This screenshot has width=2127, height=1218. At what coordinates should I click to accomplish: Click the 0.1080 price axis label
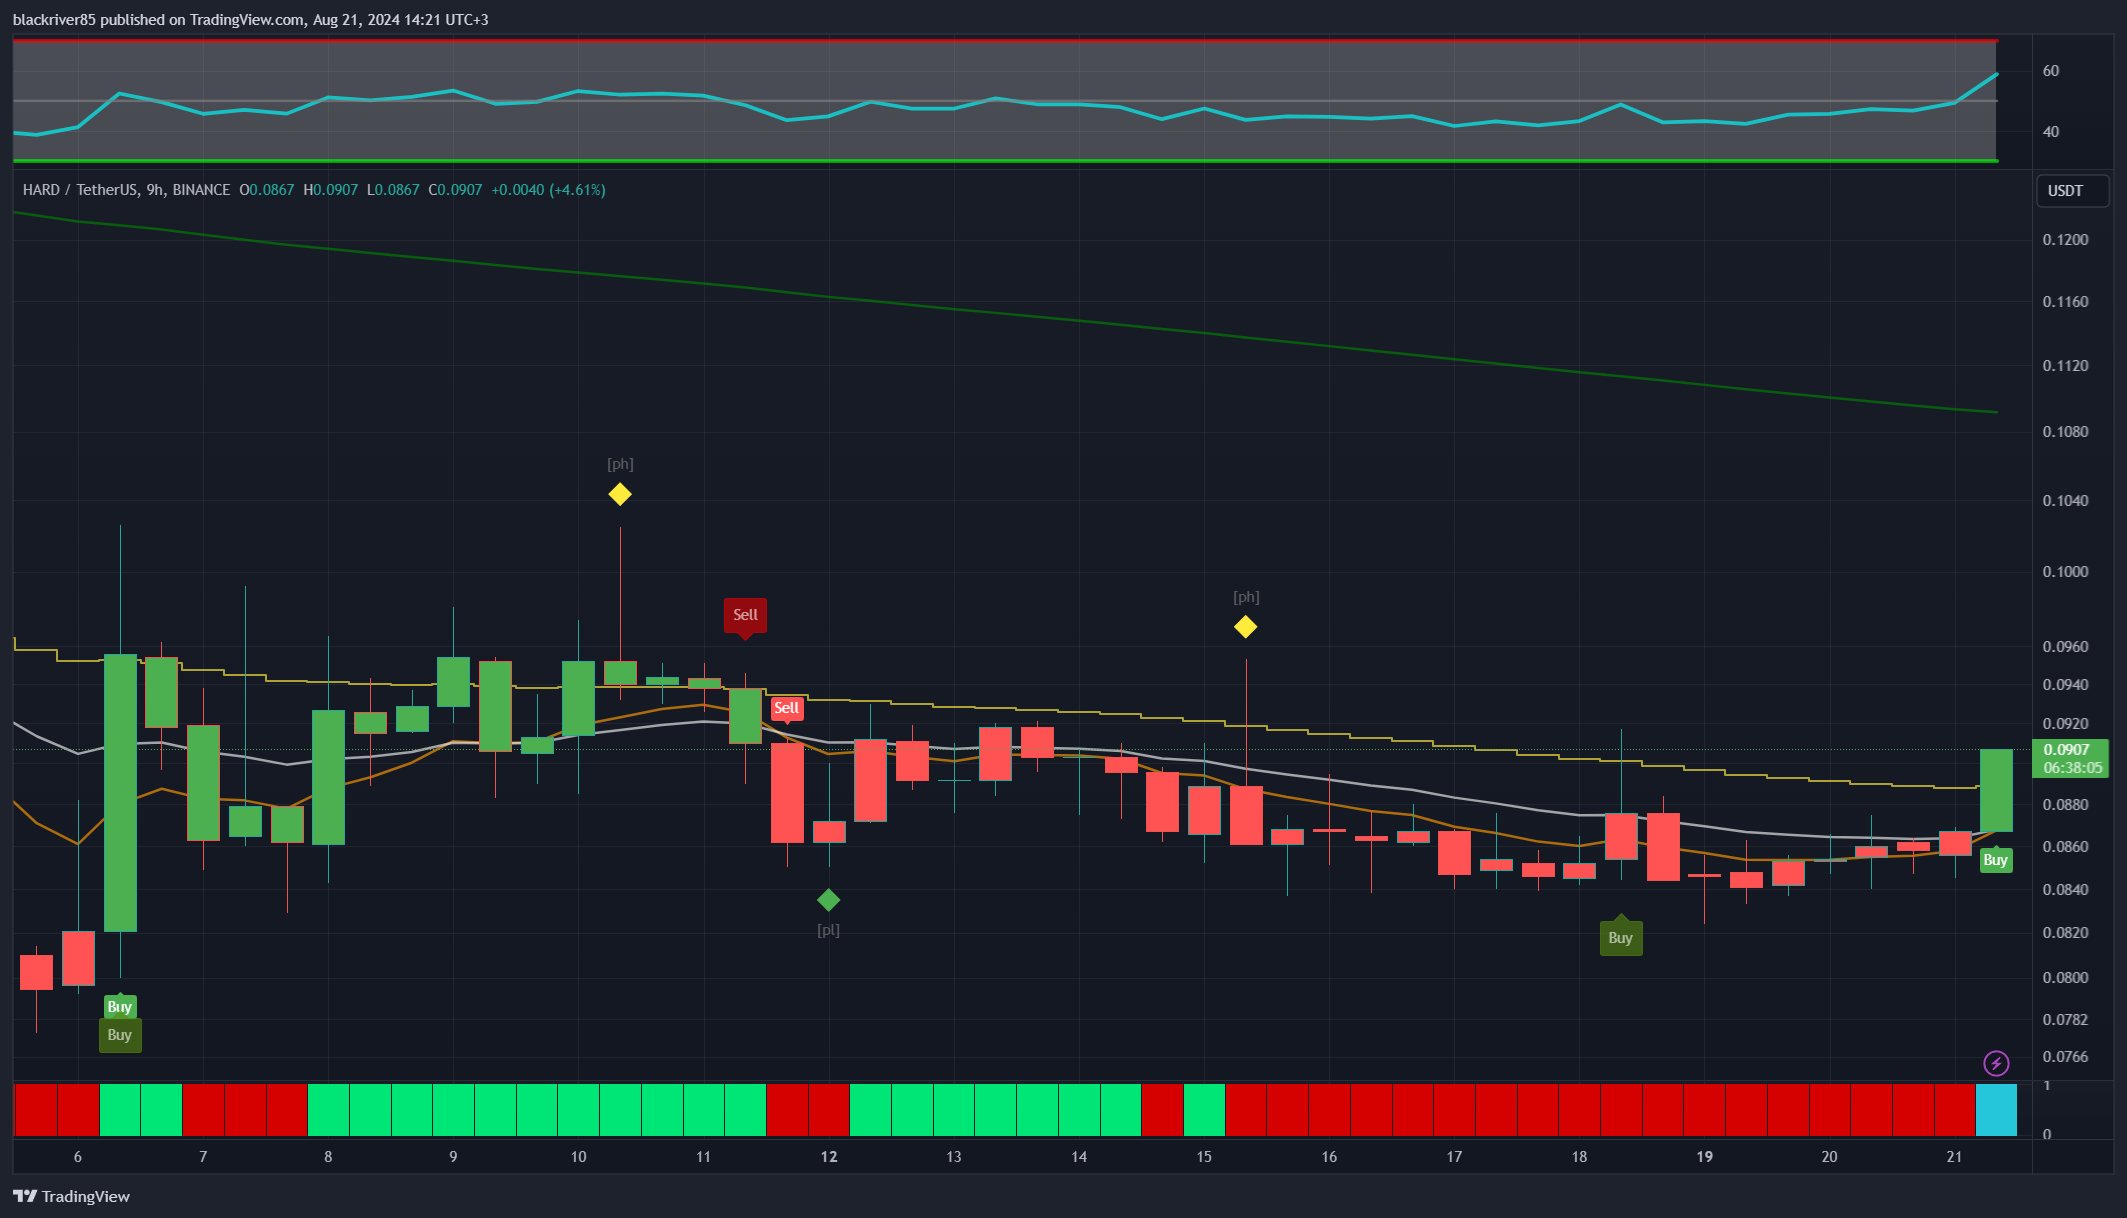[x=2065, y=432]
